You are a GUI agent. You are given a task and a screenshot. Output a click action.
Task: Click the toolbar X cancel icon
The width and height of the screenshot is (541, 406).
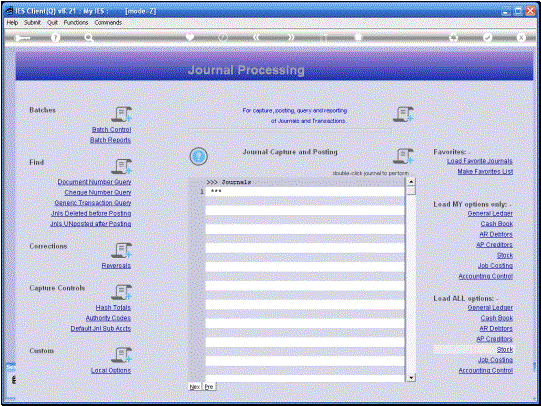click(521, 37)
